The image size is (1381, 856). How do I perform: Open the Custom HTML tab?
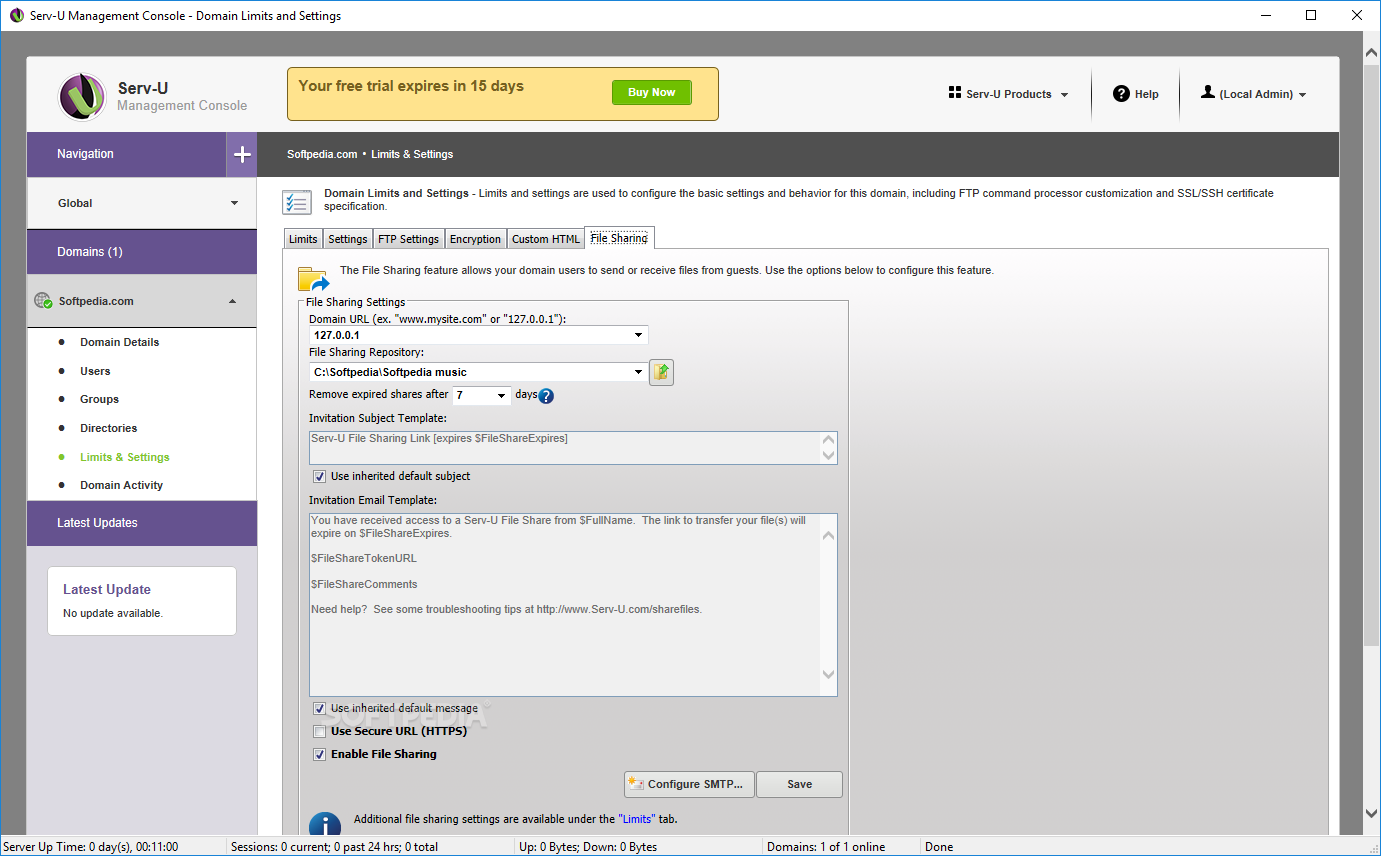click(545, 239)
